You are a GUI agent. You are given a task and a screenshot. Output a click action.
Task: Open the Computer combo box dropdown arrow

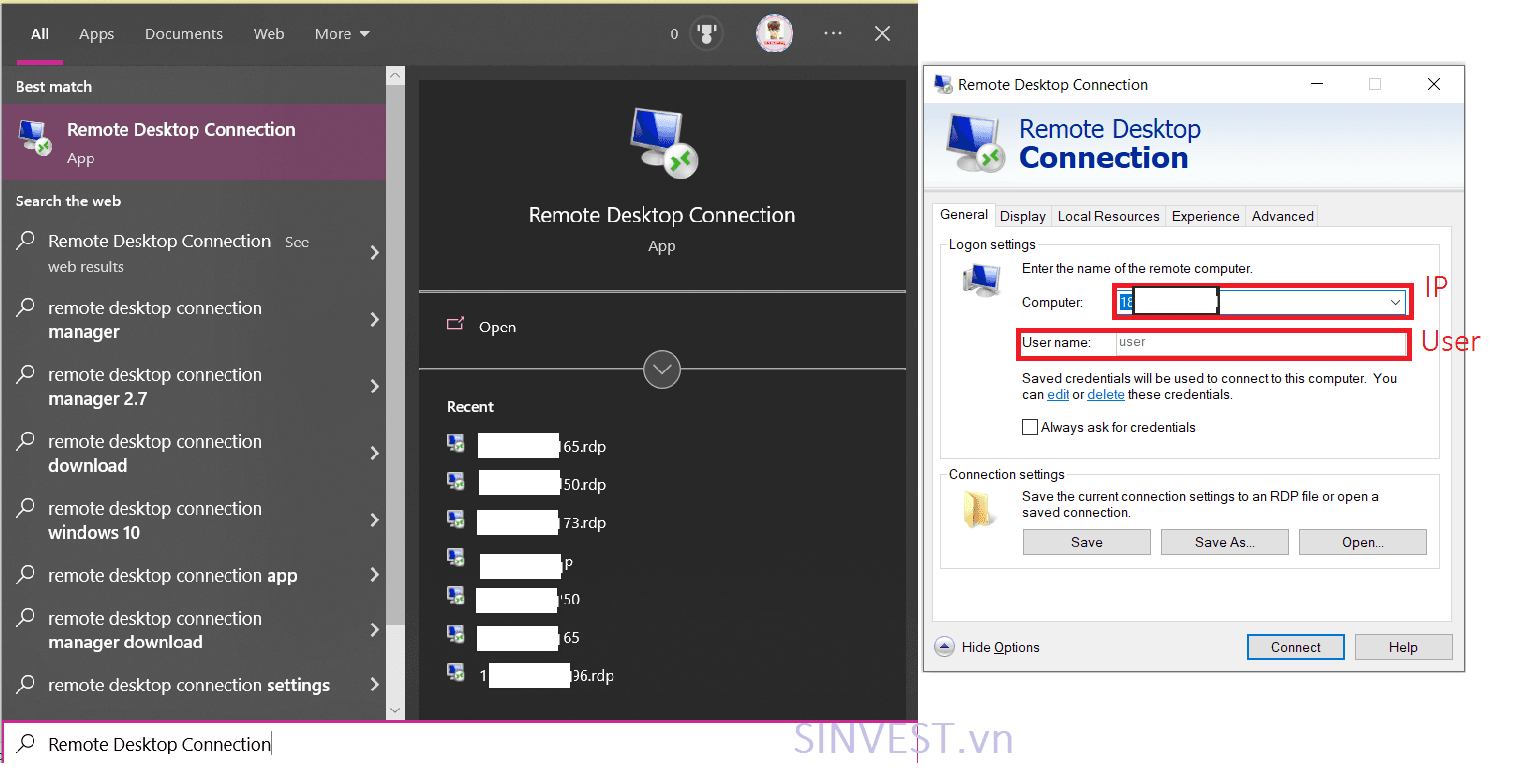[1395, 302]
